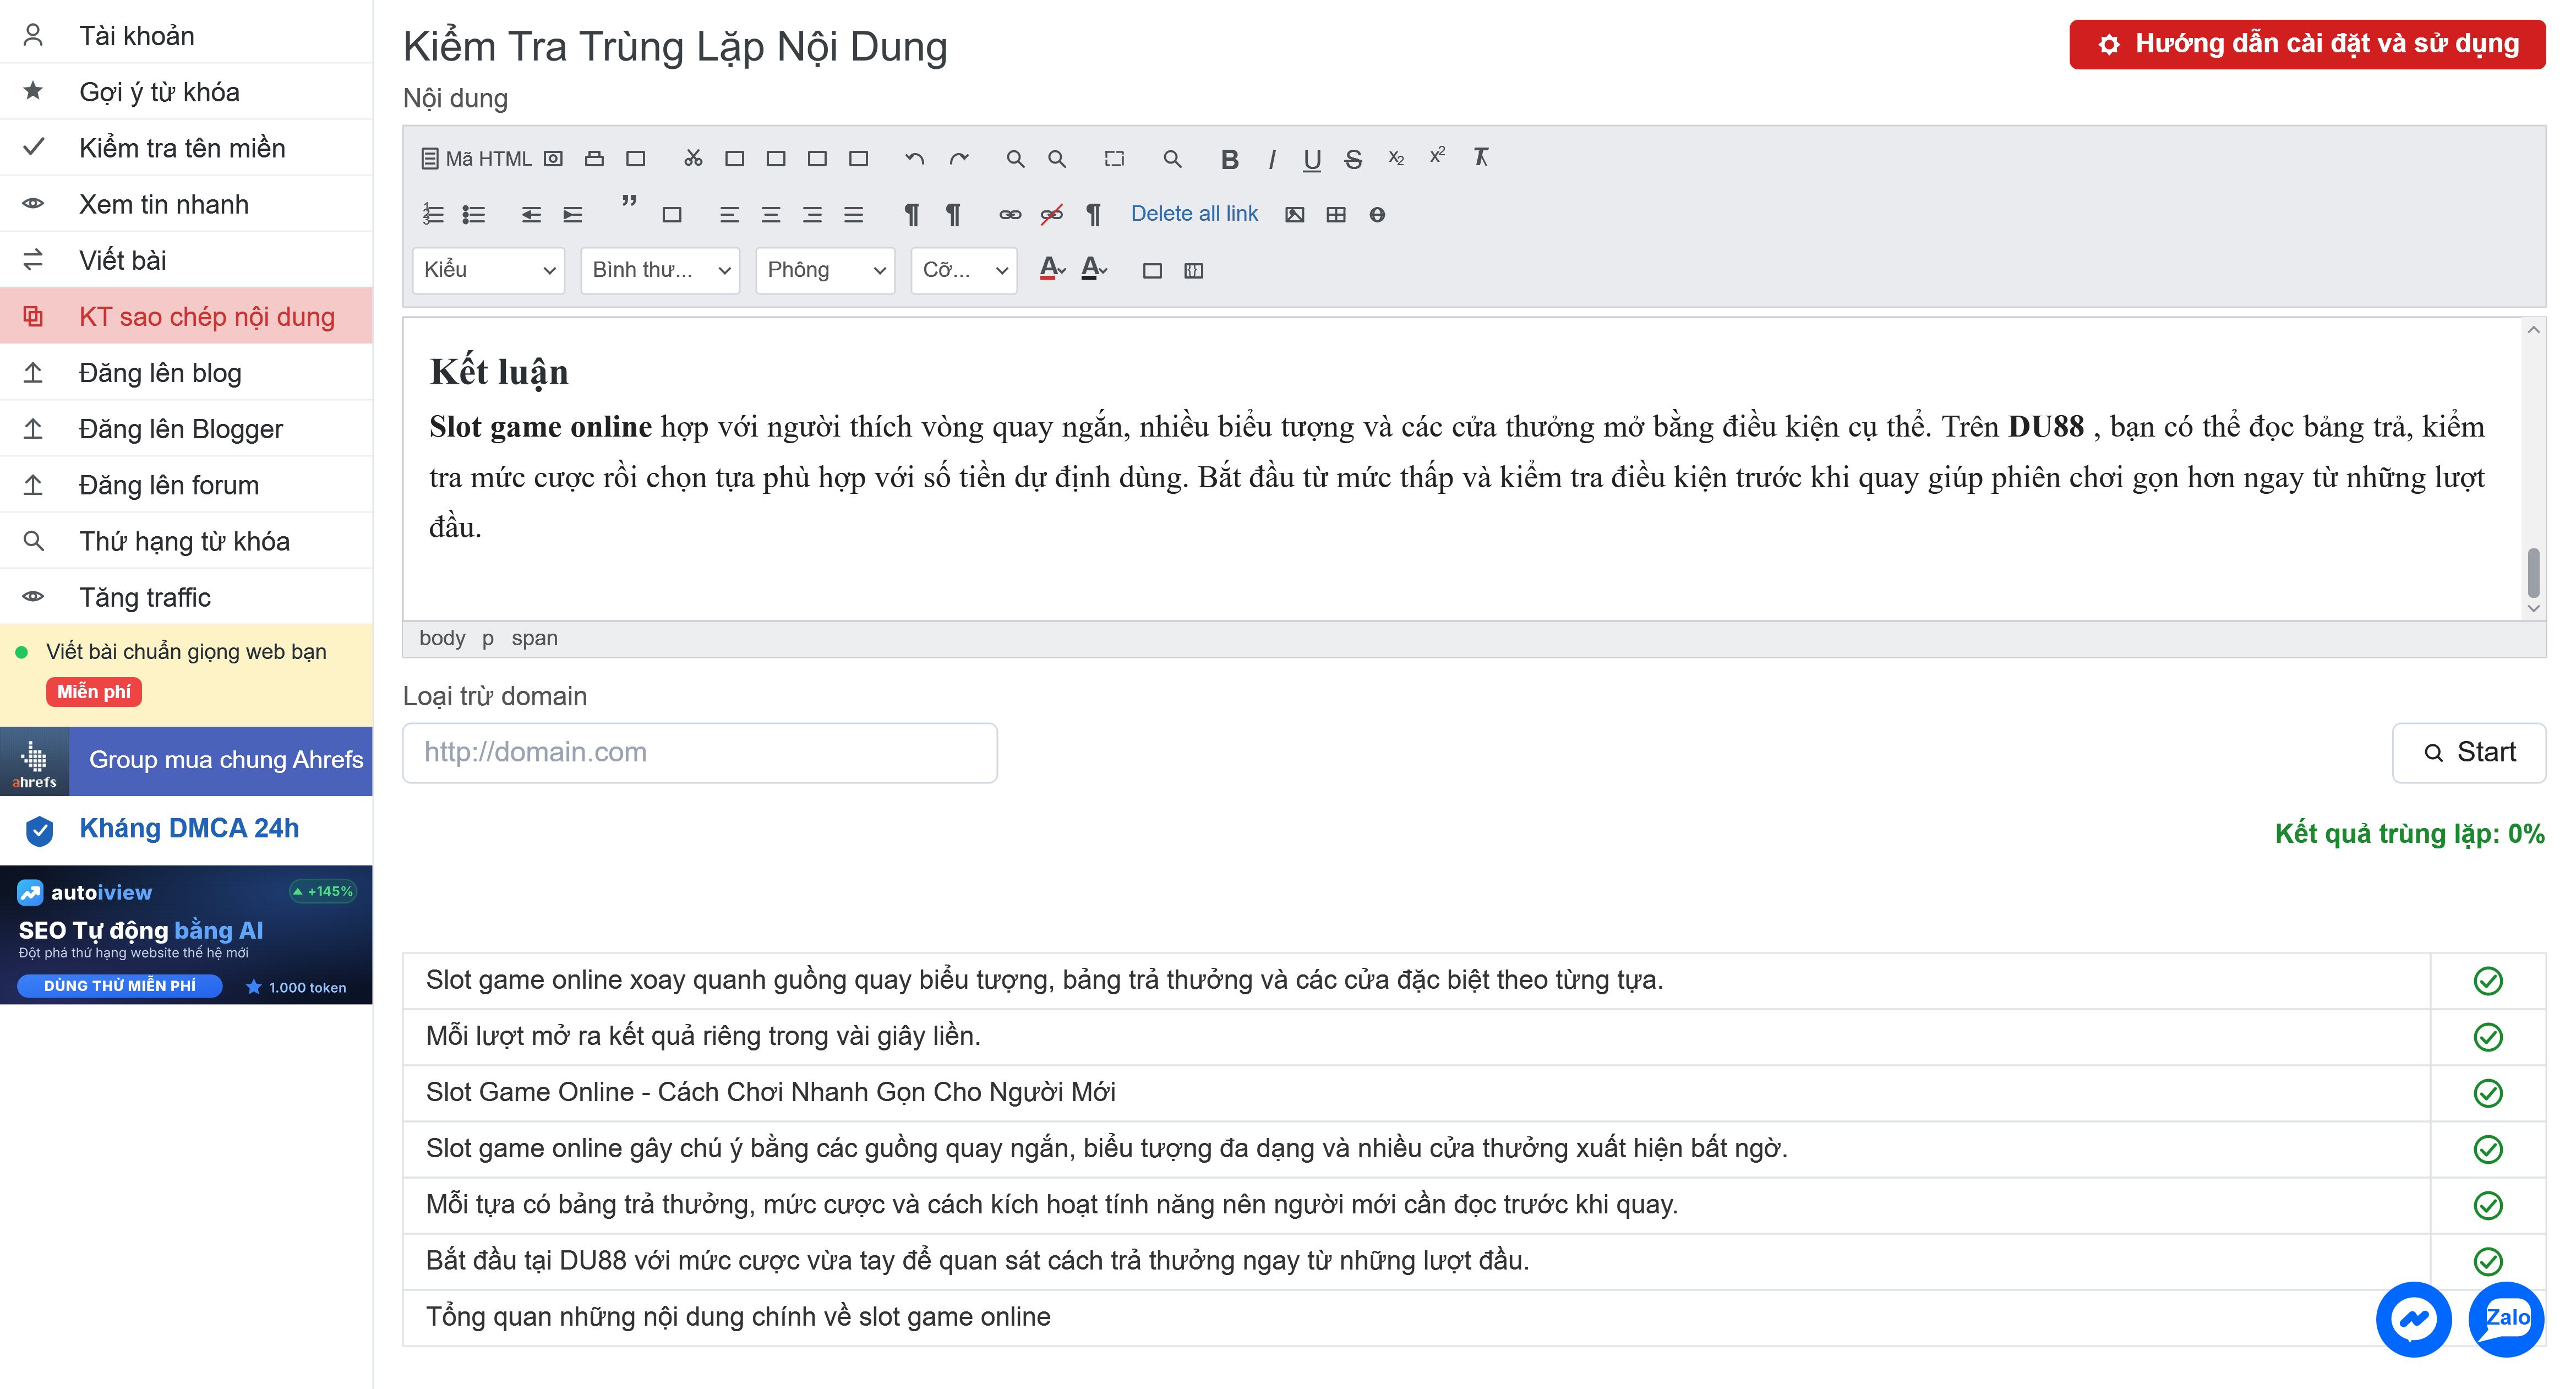
Task: Insert a table into the content
Action: (1336, 214)
